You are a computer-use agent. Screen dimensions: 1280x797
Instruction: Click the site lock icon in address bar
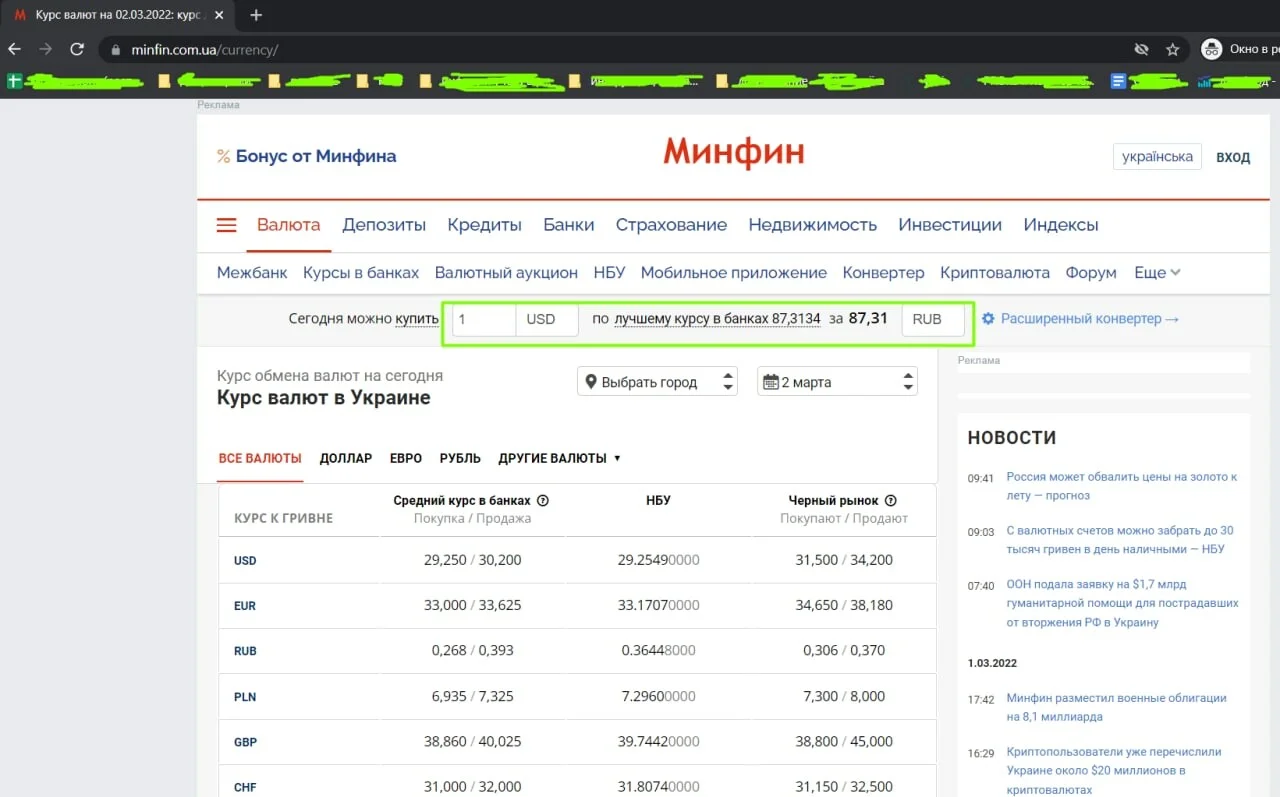[x=116, y=49]
